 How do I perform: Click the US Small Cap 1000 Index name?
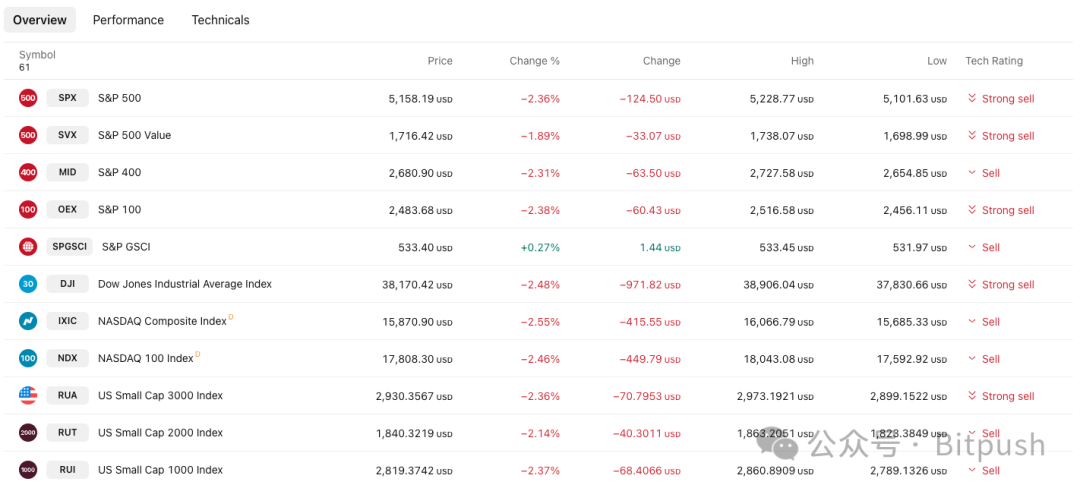coord(160,470)
